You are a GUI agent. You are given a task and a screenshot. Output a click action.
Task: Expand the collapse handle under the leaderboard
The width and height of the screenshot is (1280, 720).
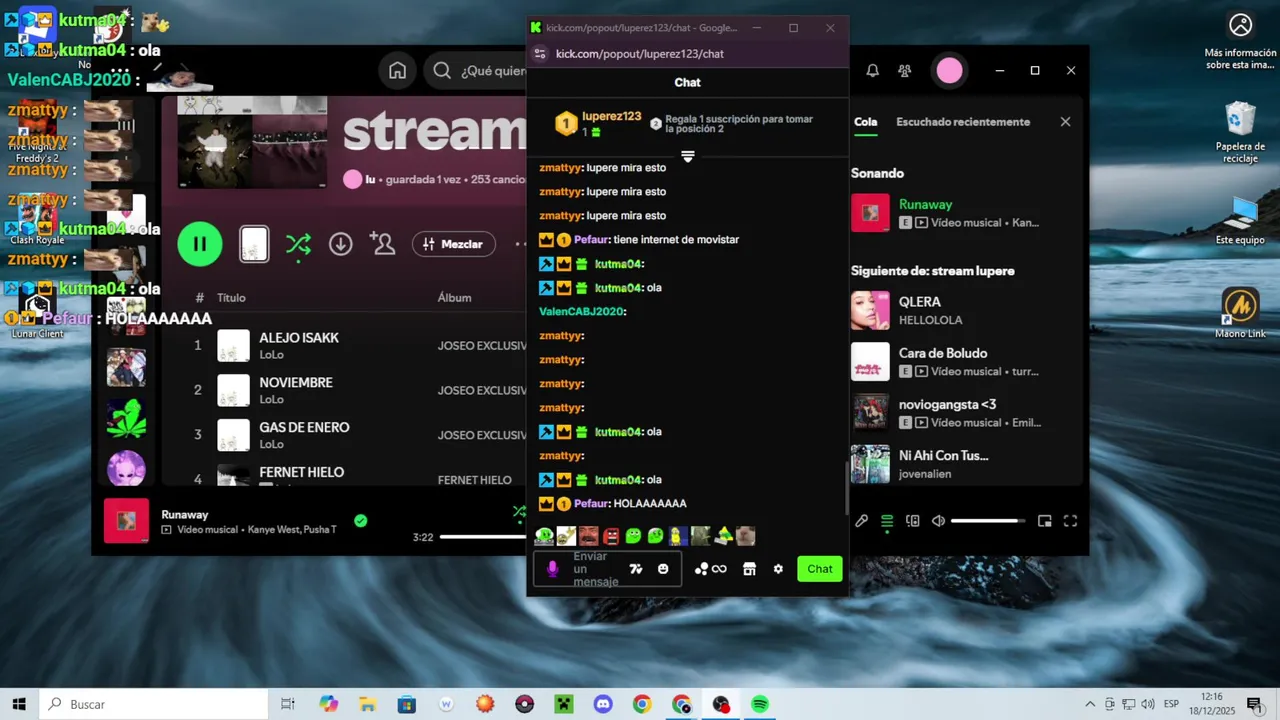point(687,156)
